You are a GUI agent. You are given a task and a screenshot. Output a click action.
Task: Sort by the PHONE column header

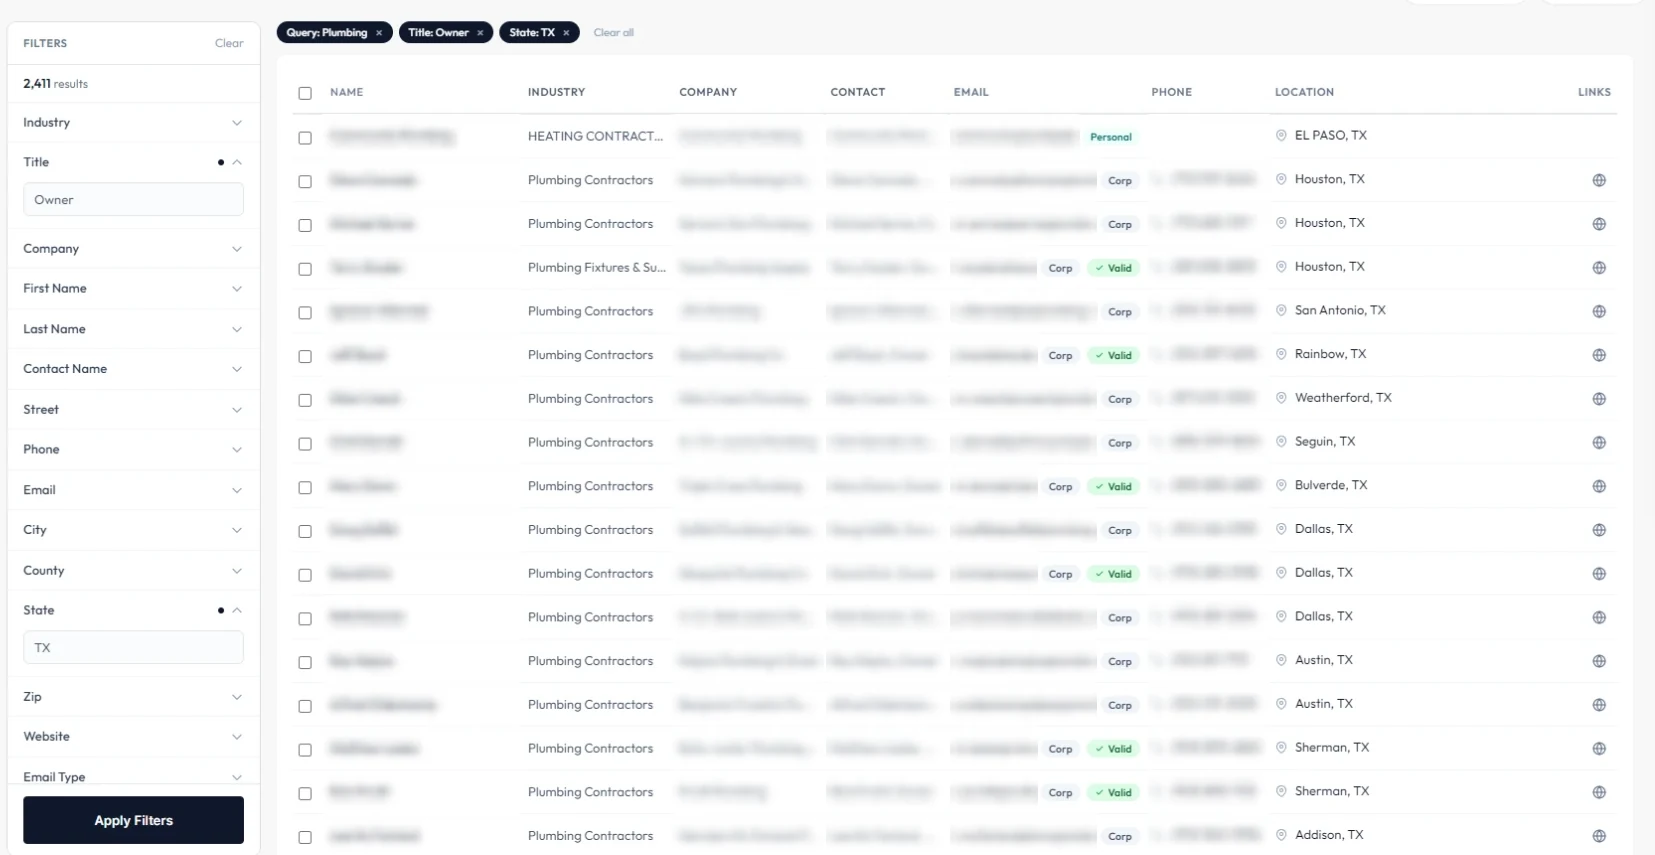(x=1171, y=92)
